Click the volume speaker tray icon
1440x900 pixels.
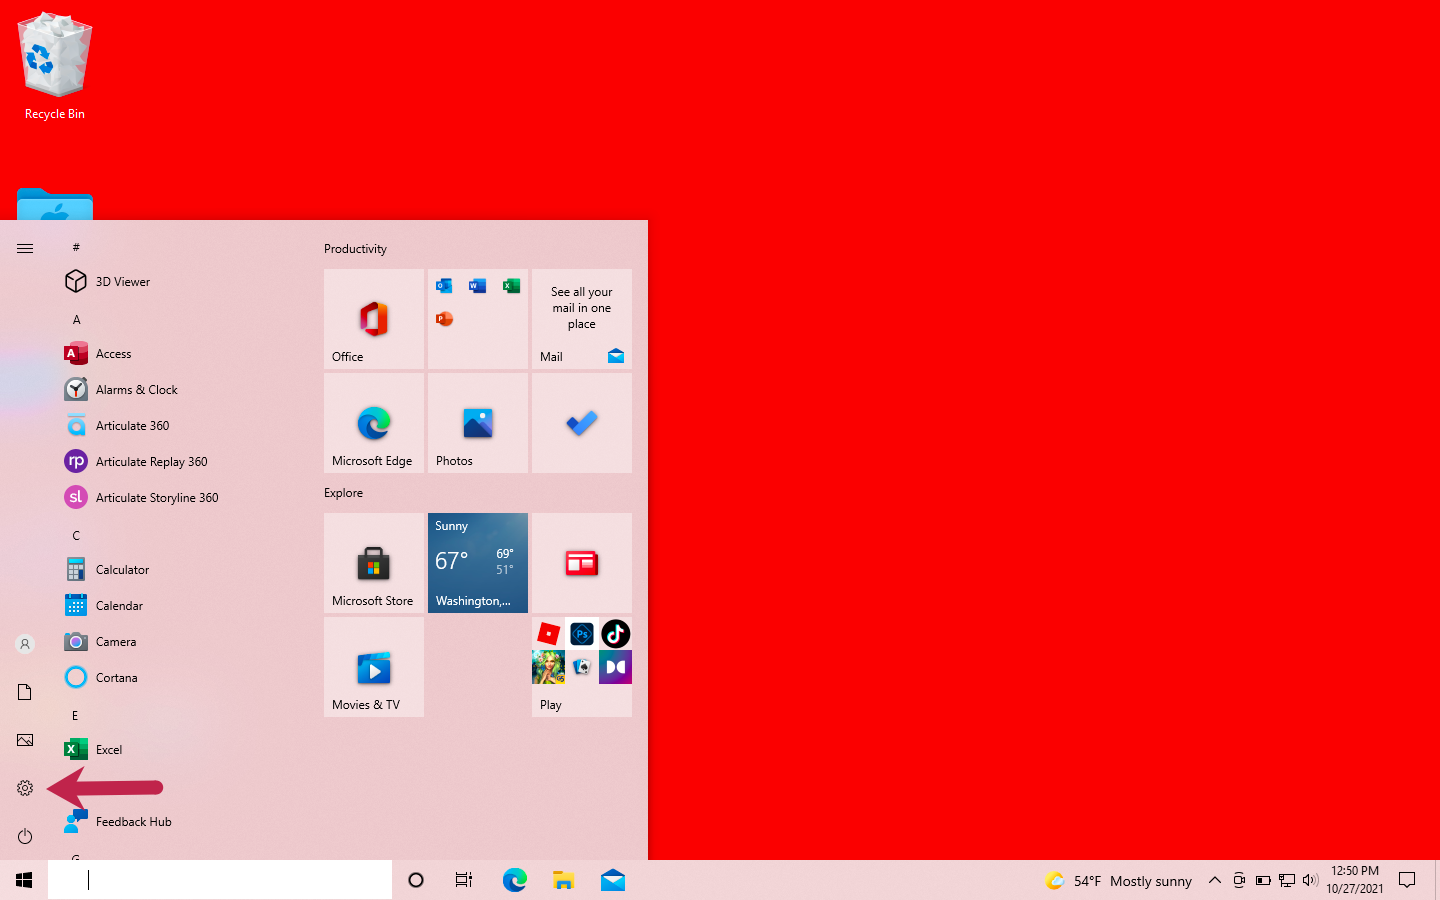pos(1311,880)
